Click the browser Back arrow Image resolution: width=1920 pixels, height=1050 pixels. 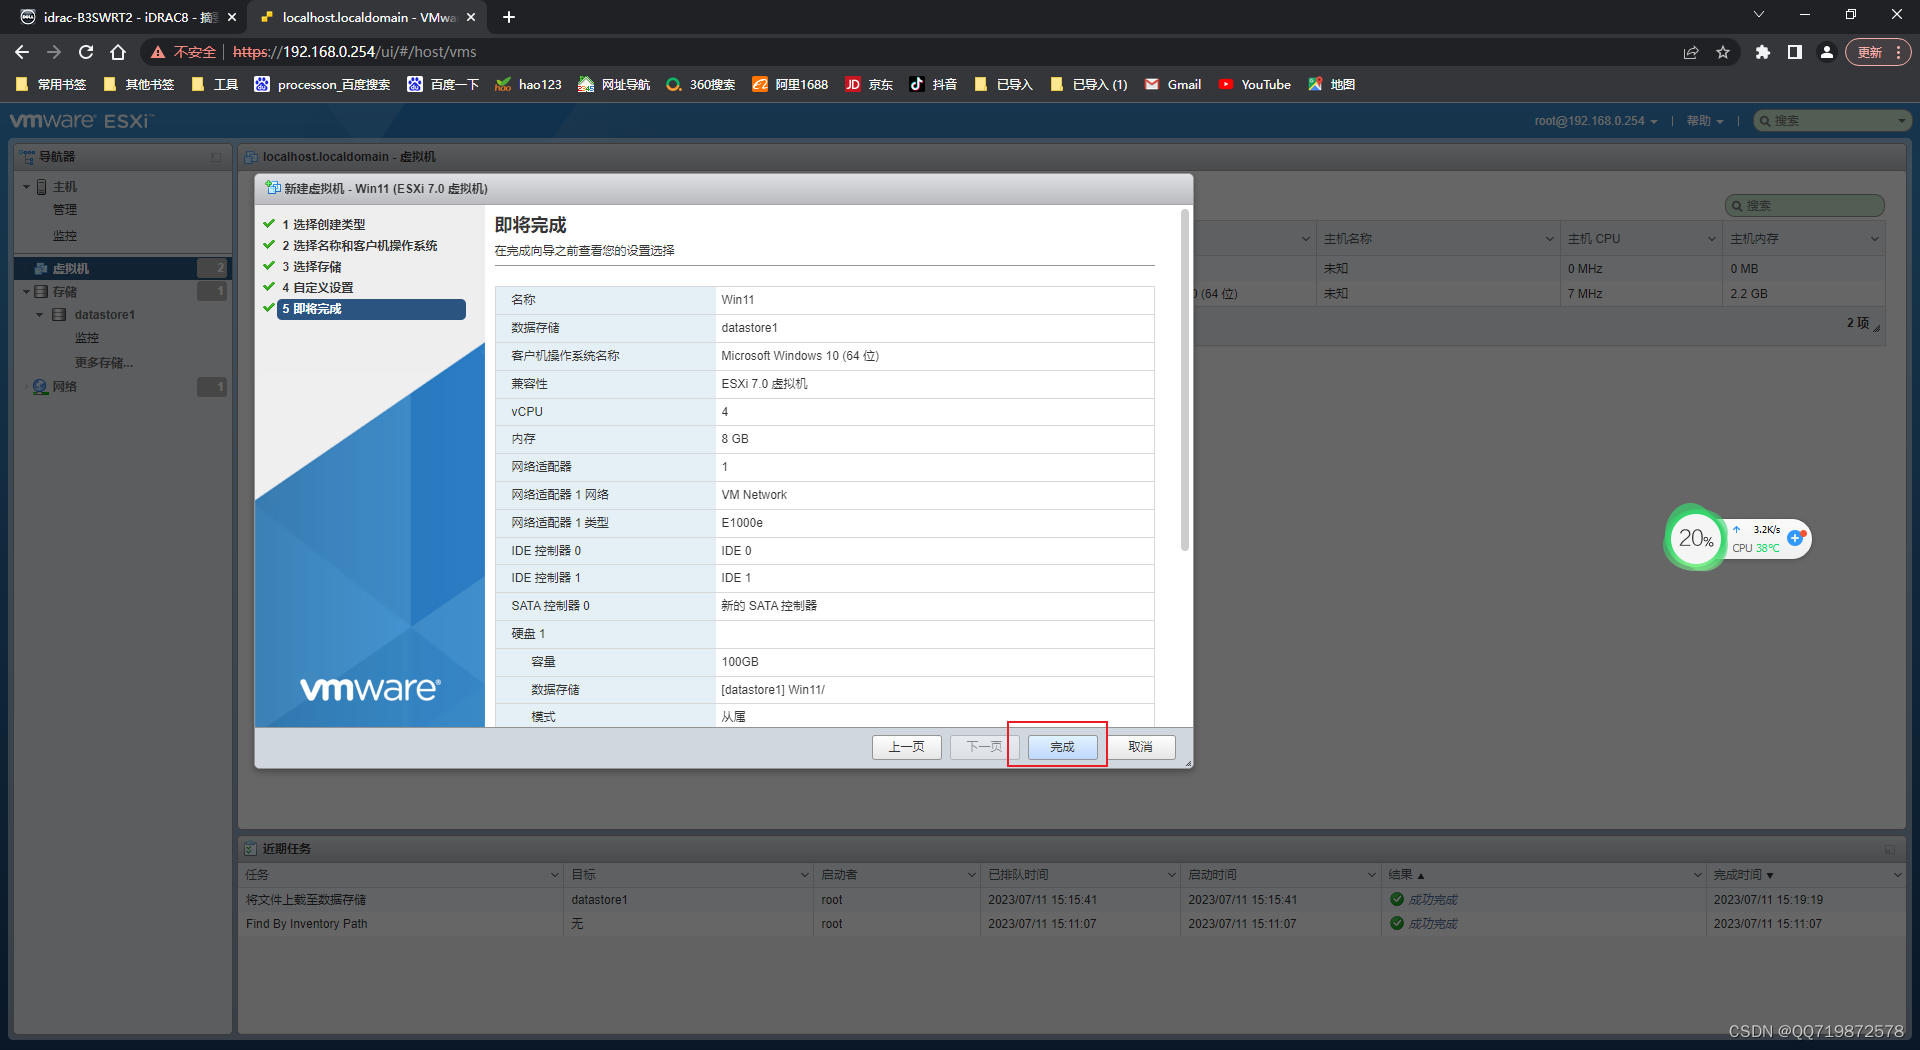[x=22, y=52]
